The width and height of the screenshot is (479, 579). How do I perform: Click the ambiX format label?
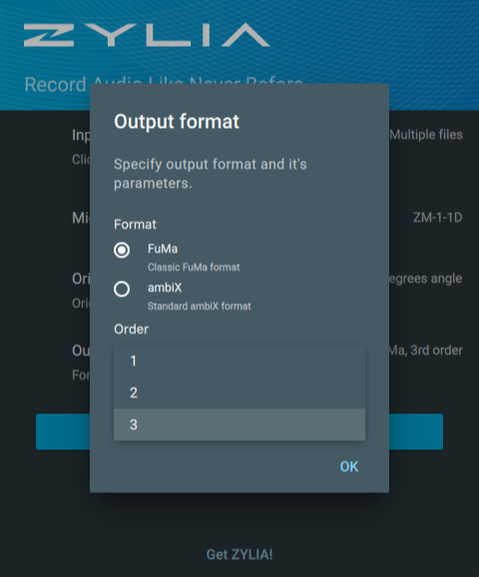point(165,288)
